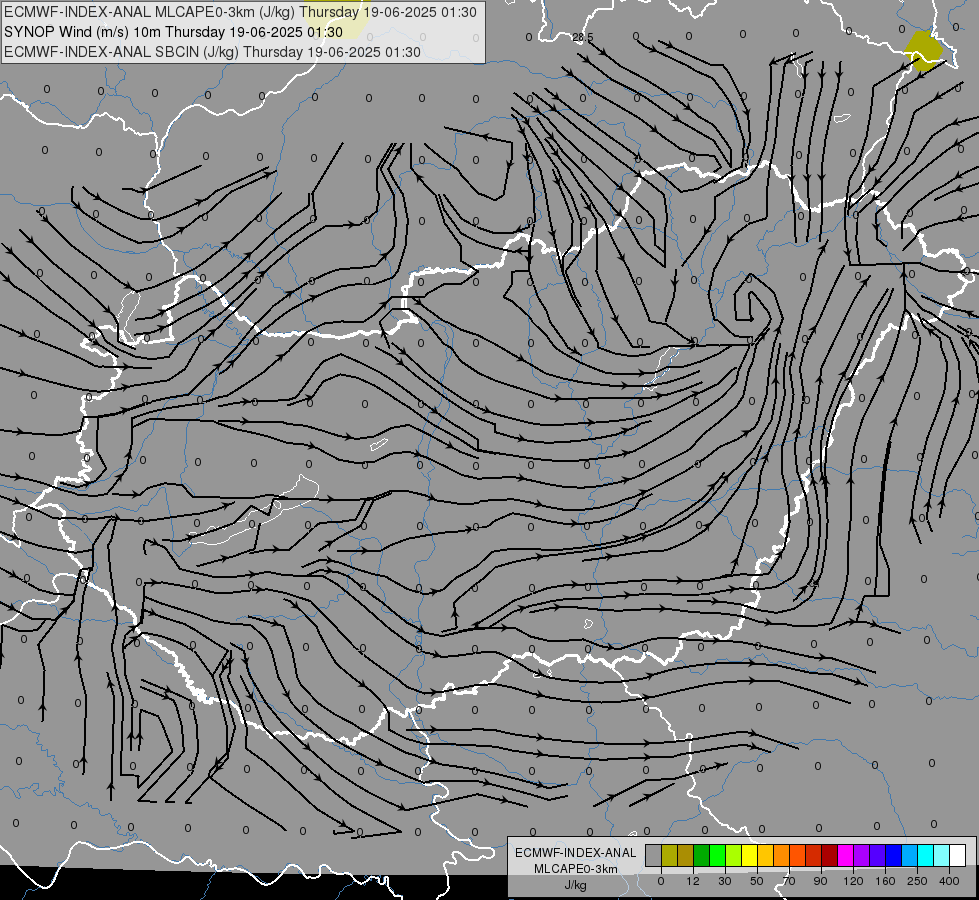The height and width of the screenshot is (900, 979).
Task: Click the J/kg unit label in the legend
Action: pyautogui.click(x=575, y=885)
